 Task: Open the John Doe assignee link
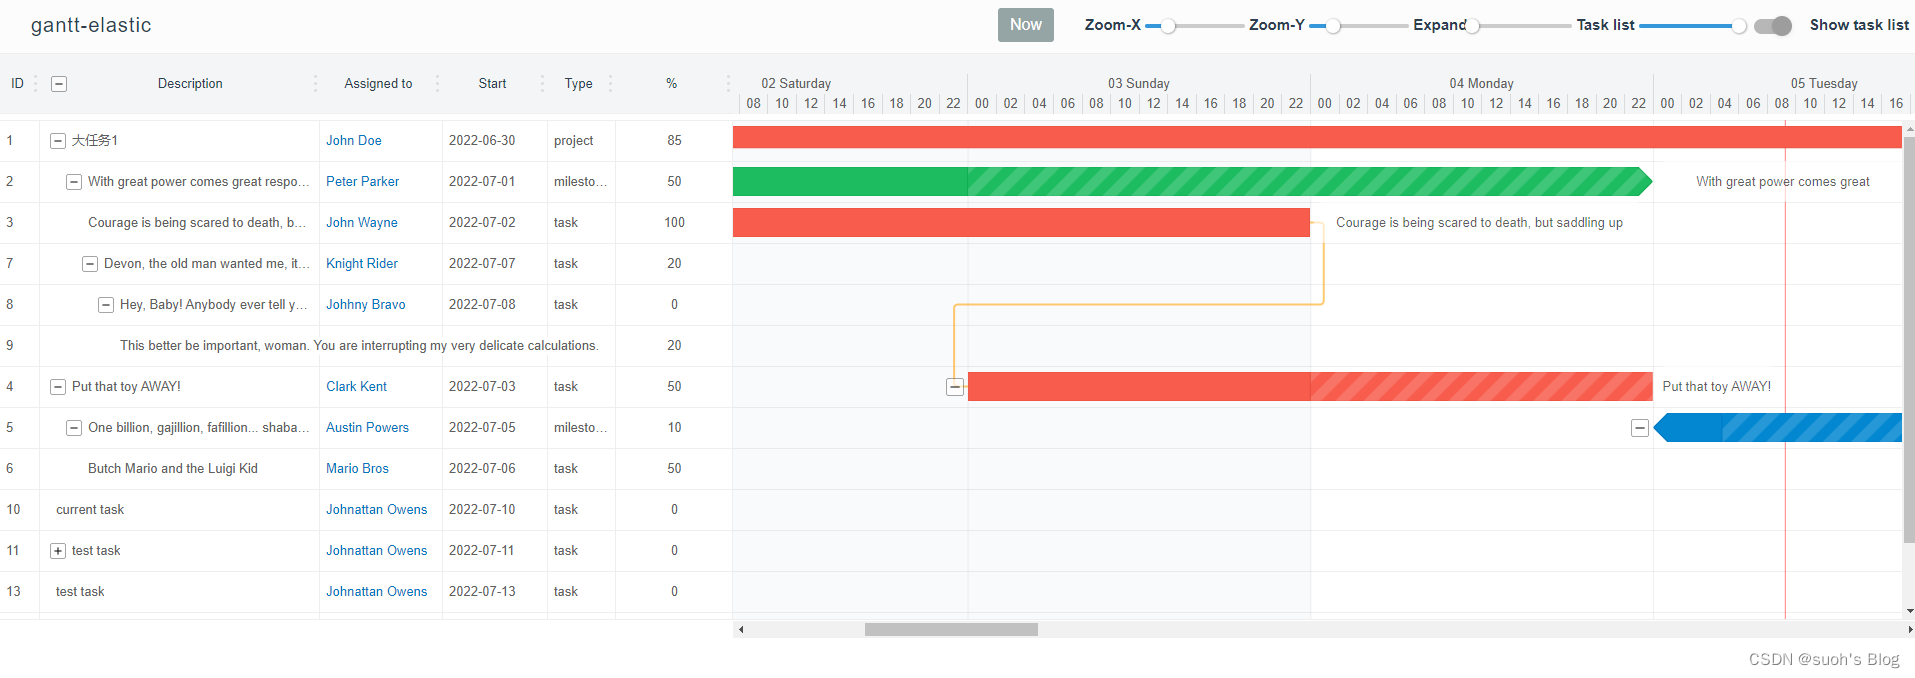point(353,141)
